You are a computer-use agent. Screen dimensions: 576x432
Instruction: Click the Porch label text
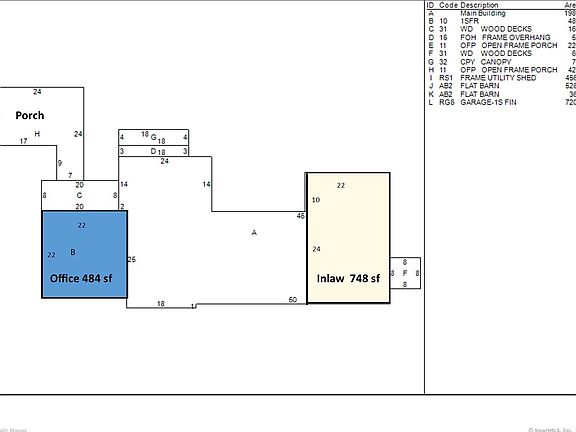[30, 115]
